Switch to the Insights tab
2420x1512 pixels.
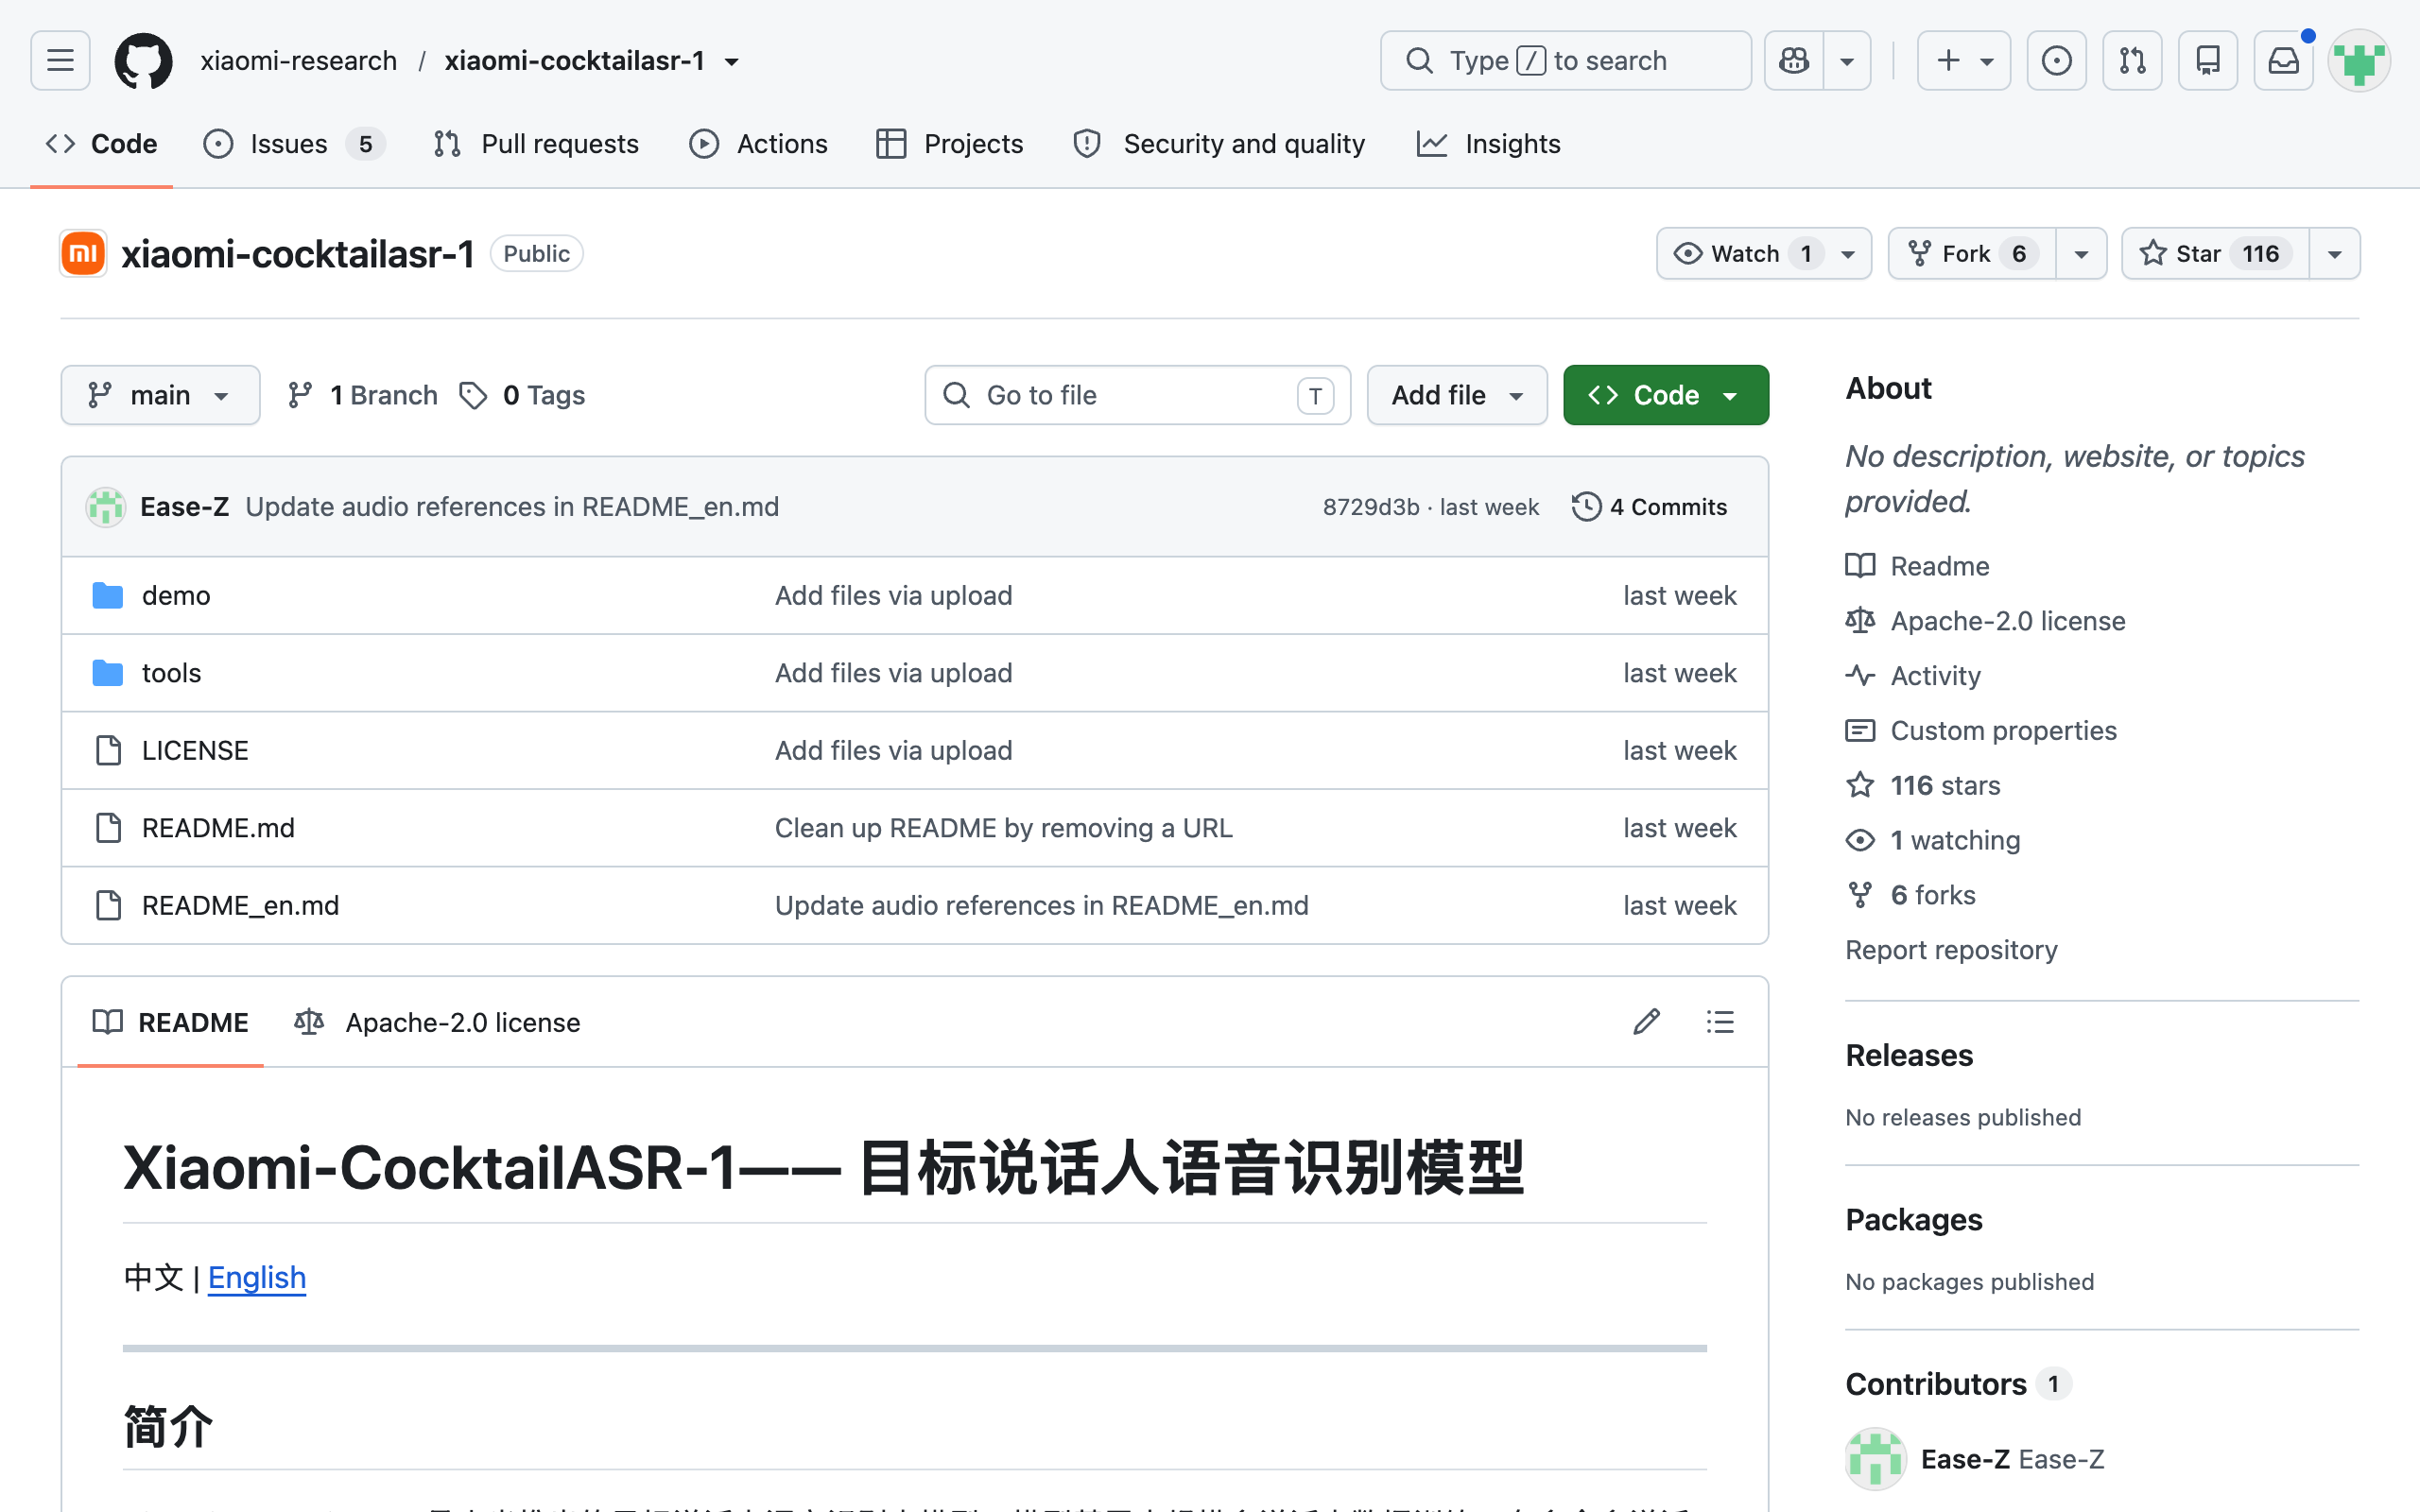click(1489, 144)
